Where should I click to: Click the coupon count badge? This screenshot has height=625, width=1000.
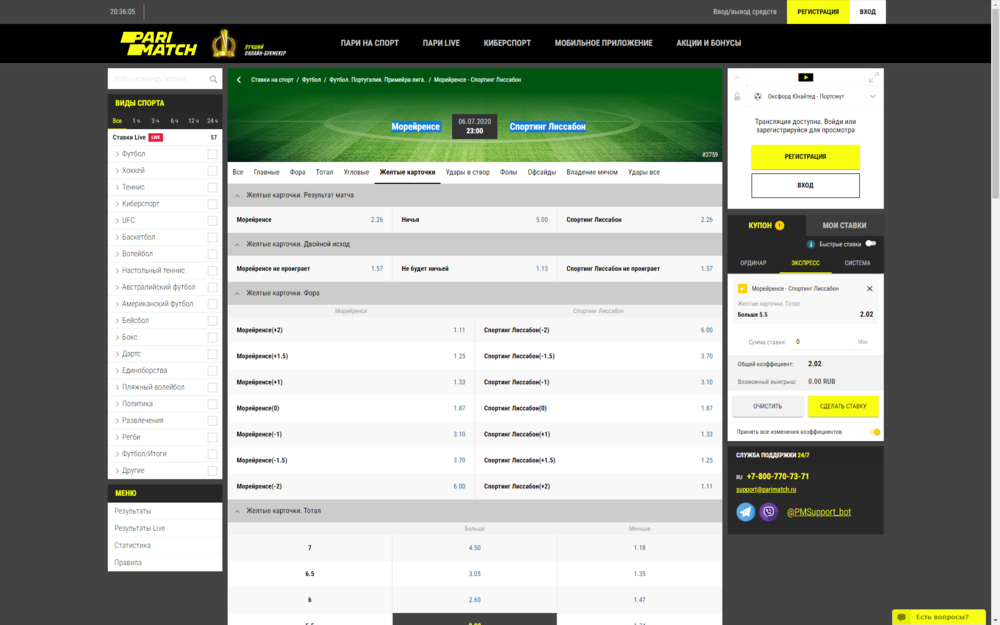(x=779, y=225)
